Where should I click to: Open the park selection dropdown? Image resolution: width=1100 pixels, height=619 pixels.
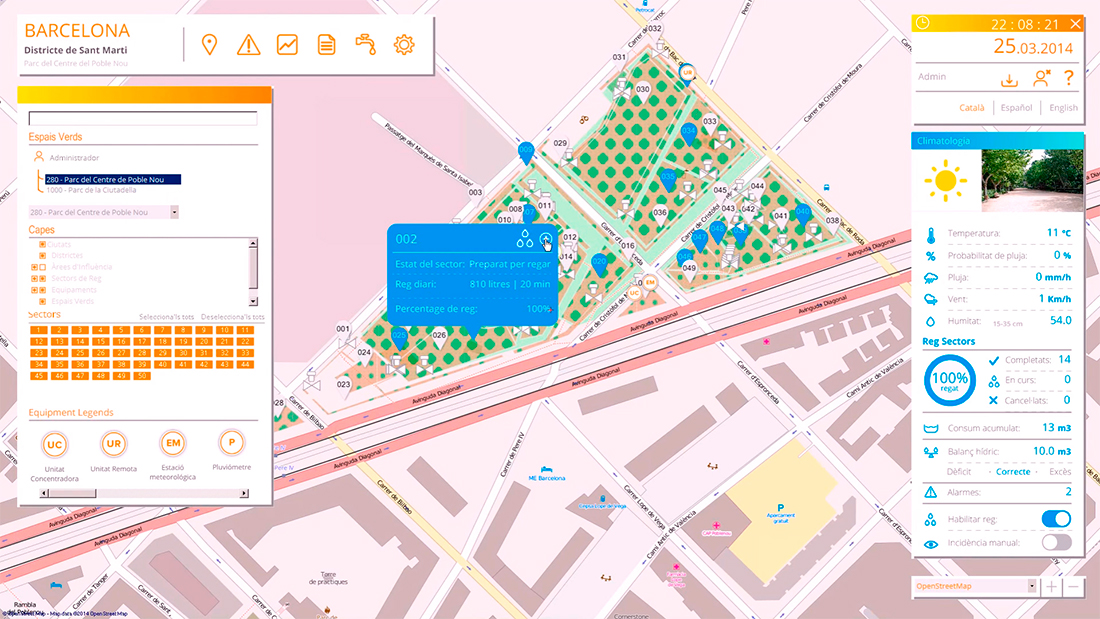174,212
